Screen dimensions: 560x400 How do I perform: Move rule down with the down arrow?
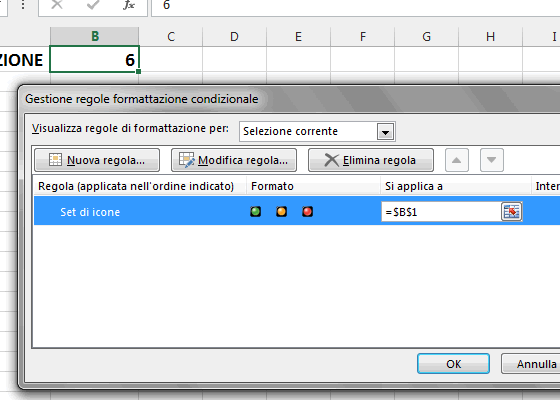click(492, 160)
